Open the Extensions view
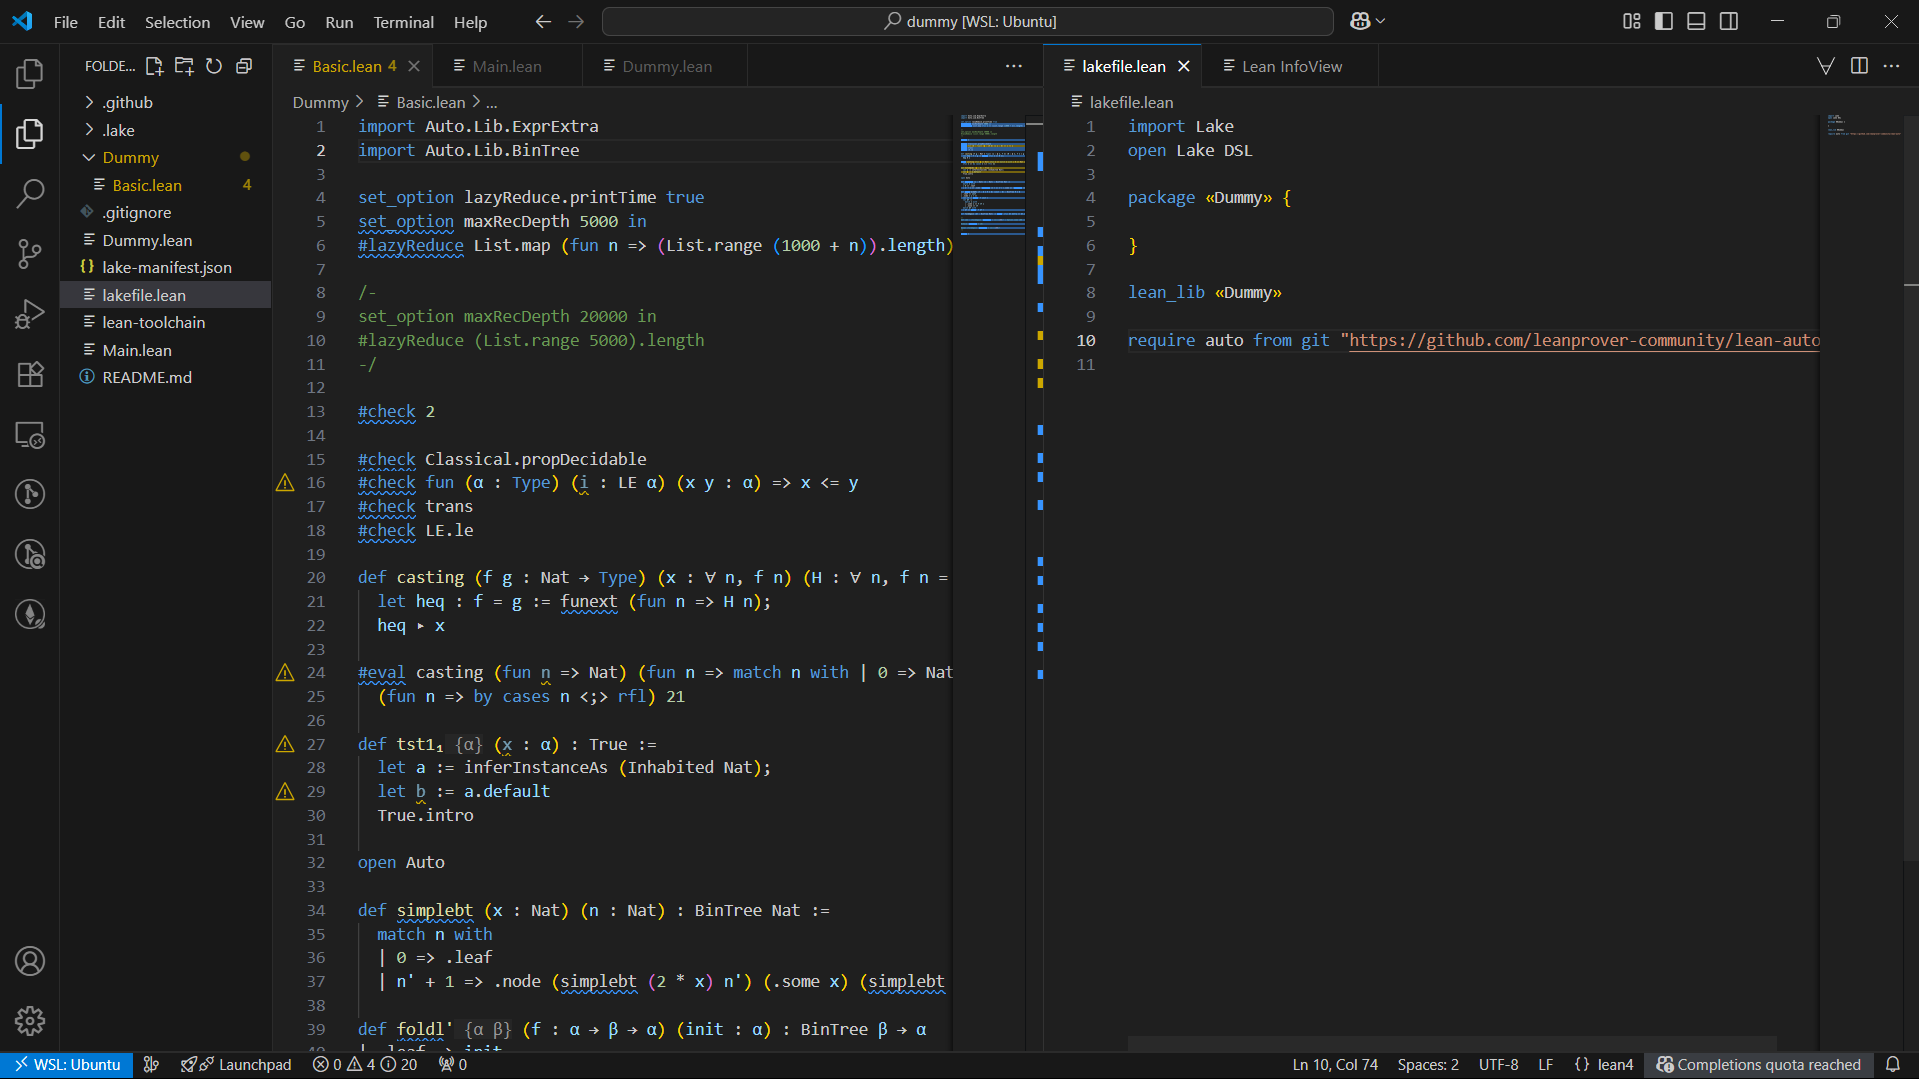Screen dimensions: 1919x1079 (30, 374)
